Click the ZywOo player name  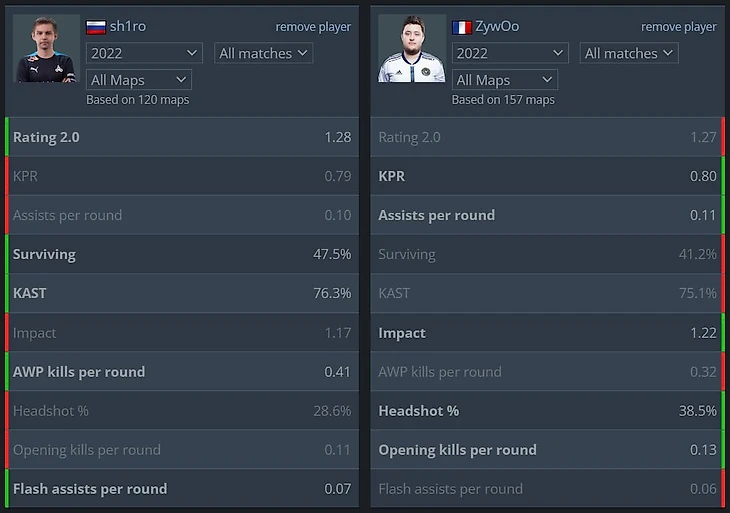pos(499,27)
